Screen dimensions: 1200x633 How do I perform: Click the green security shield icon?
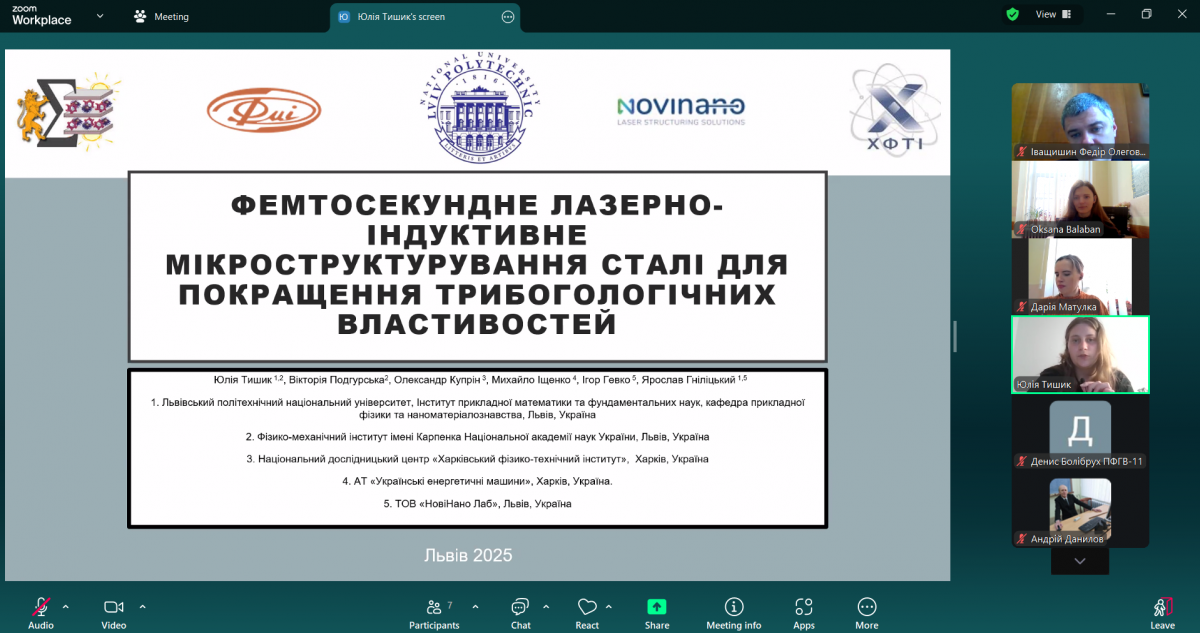1011,16
